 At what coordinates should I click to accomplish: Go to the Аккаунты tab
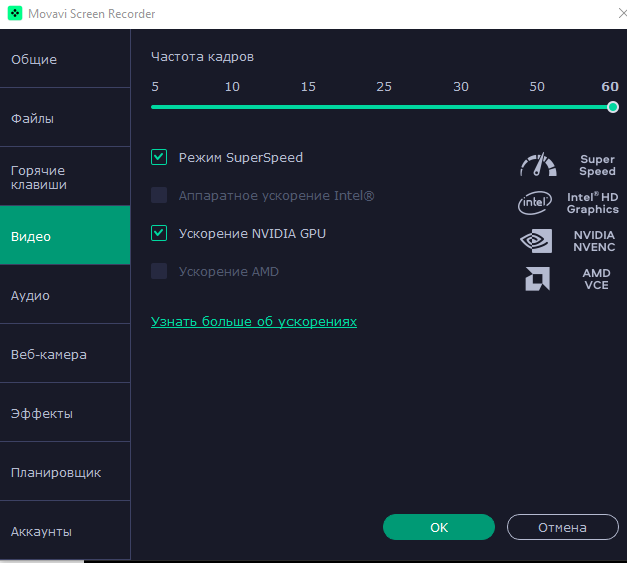pos(65,530)
